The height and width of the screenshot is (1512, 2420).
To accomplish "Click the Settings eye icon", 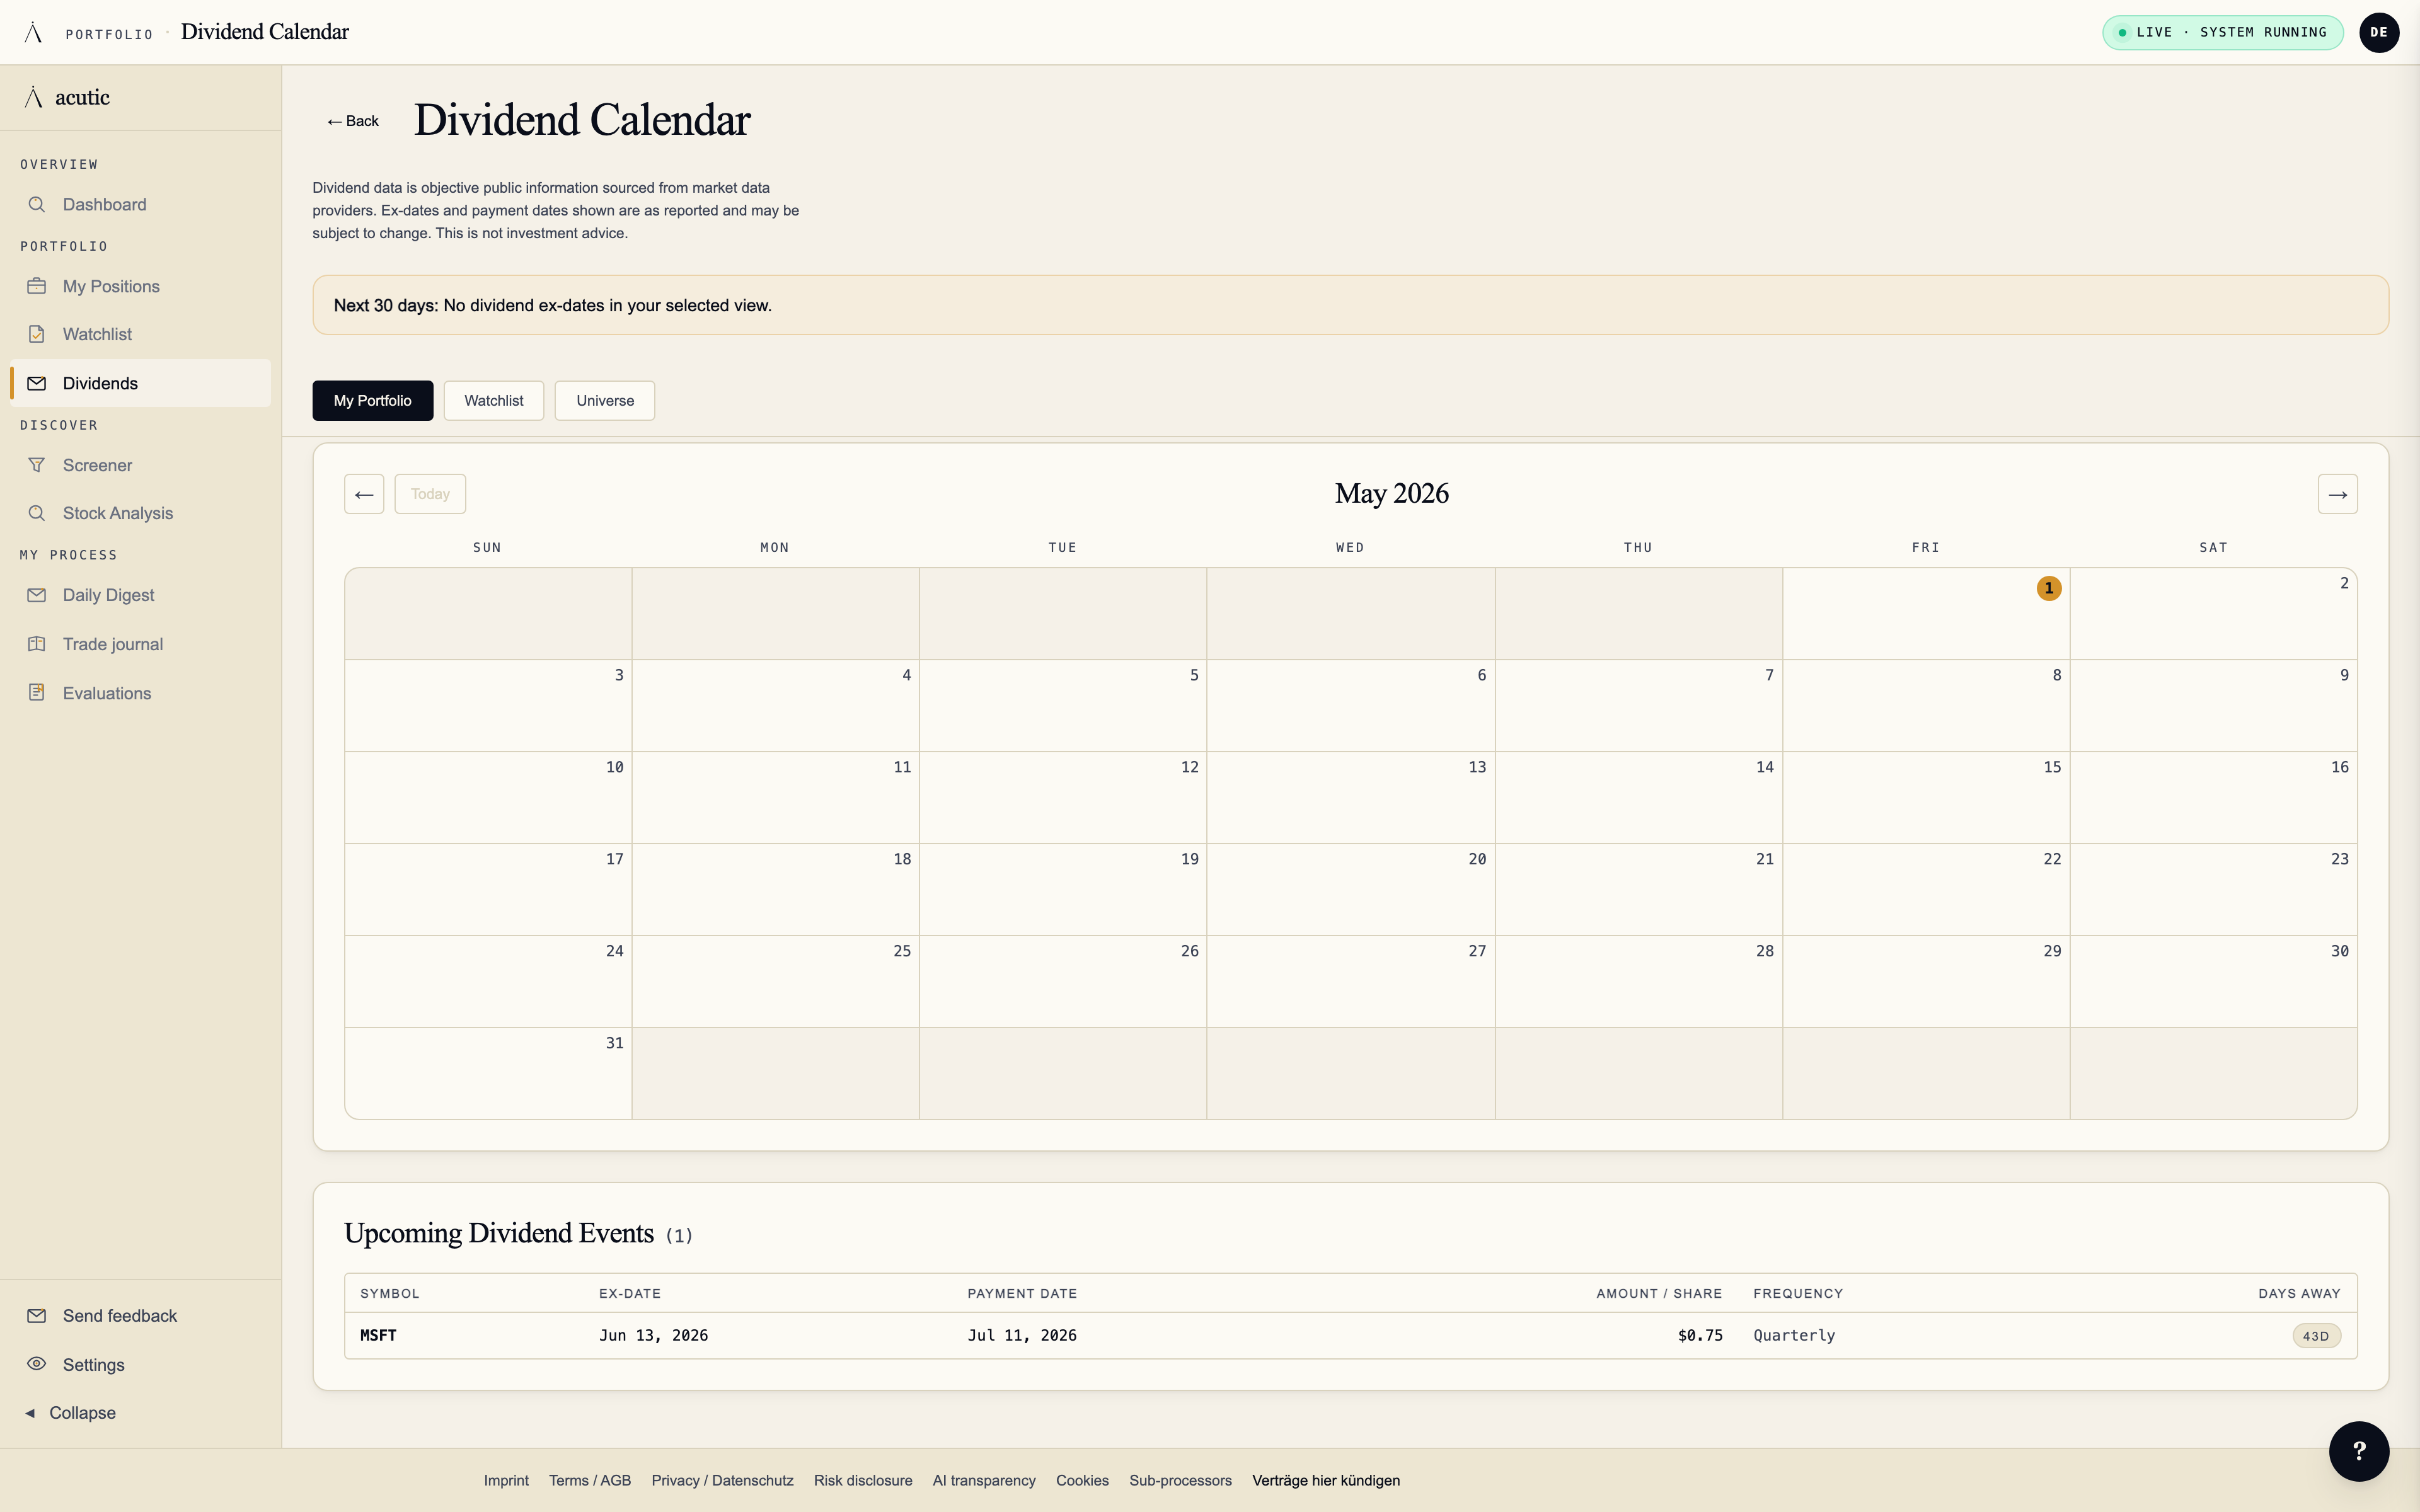I will pyautogui.click(x=37, y=1364).
